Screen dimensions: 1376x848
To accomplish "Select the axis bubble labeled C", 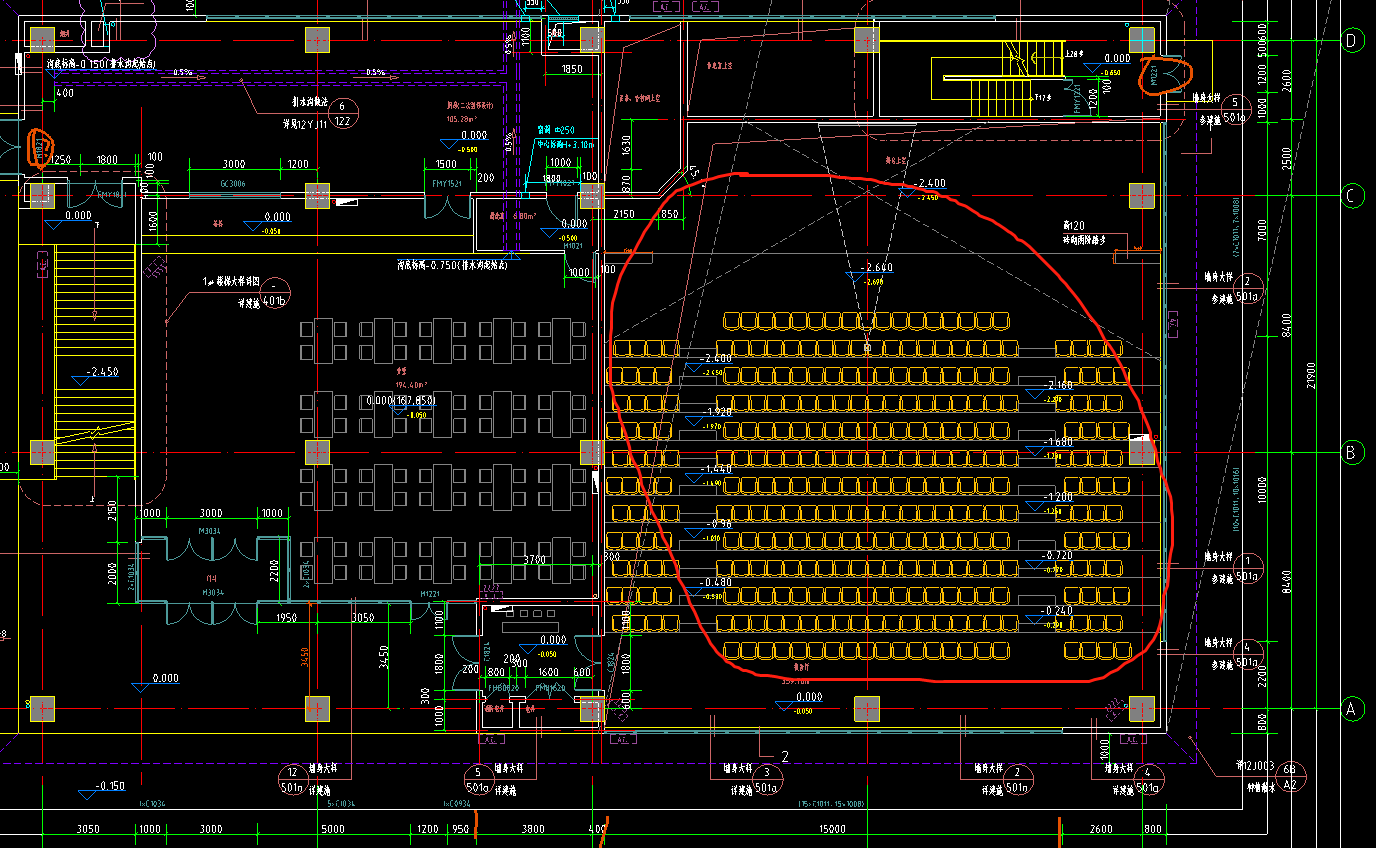I will [x=1353, y=196].
